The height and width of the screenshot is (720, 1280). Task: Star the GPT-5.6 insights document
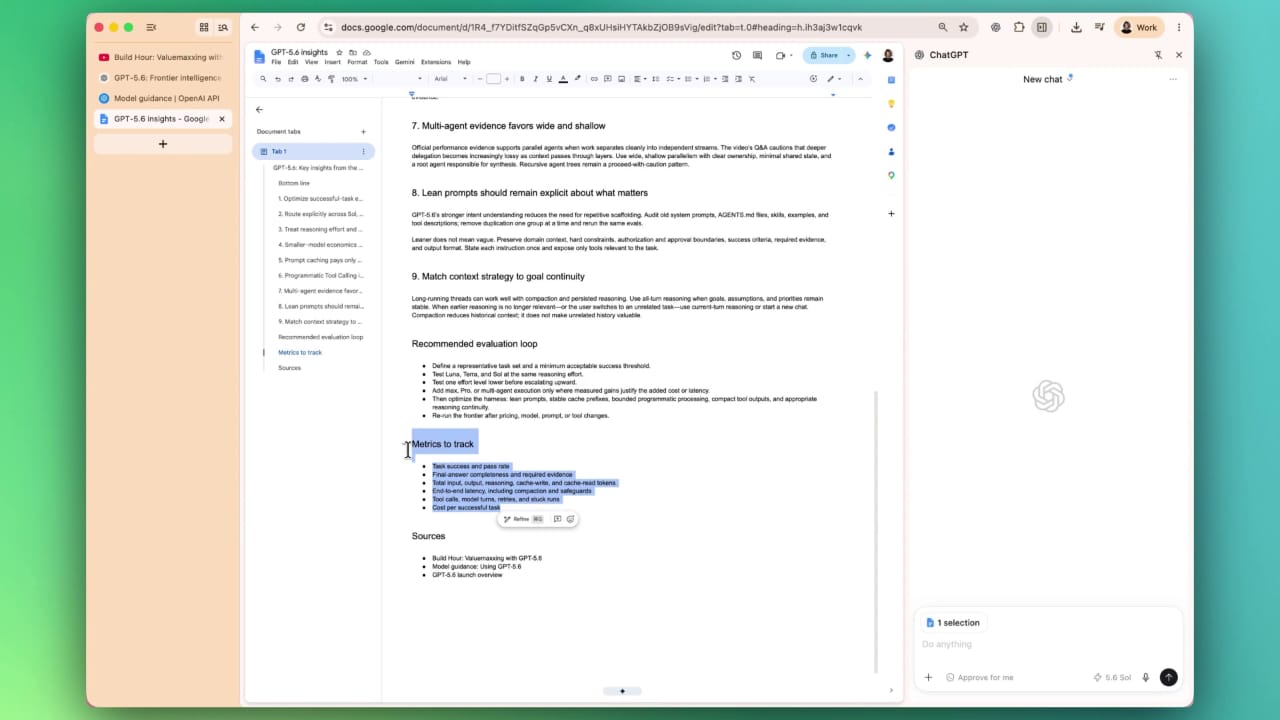point(339,53)
